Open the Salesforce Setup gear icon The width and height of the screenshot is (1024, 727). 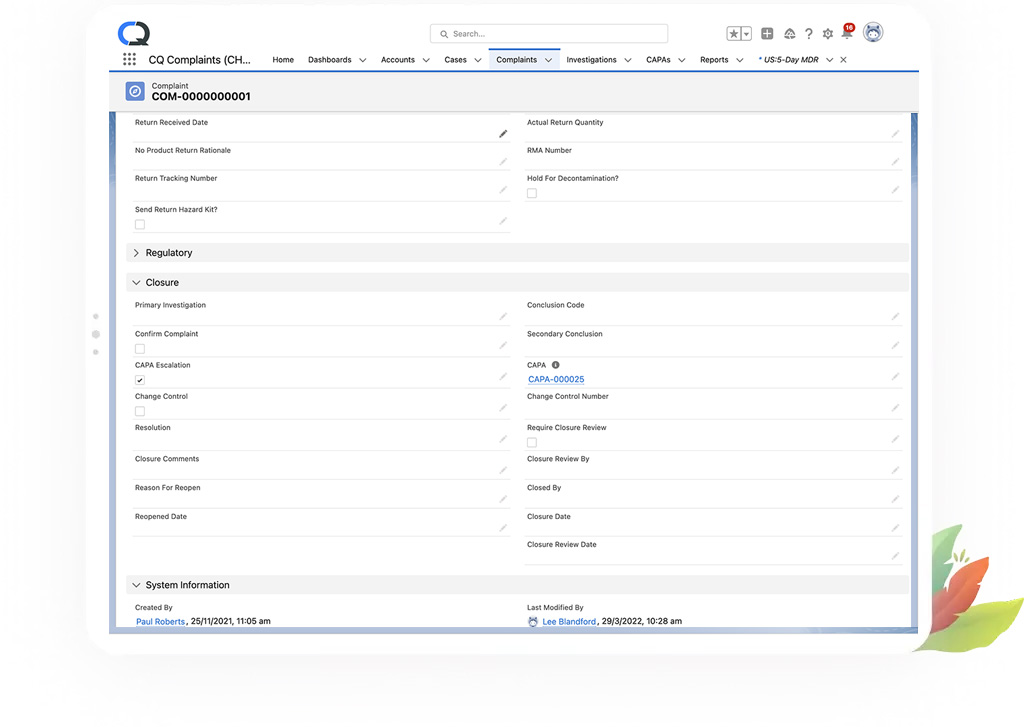[827, 33]
